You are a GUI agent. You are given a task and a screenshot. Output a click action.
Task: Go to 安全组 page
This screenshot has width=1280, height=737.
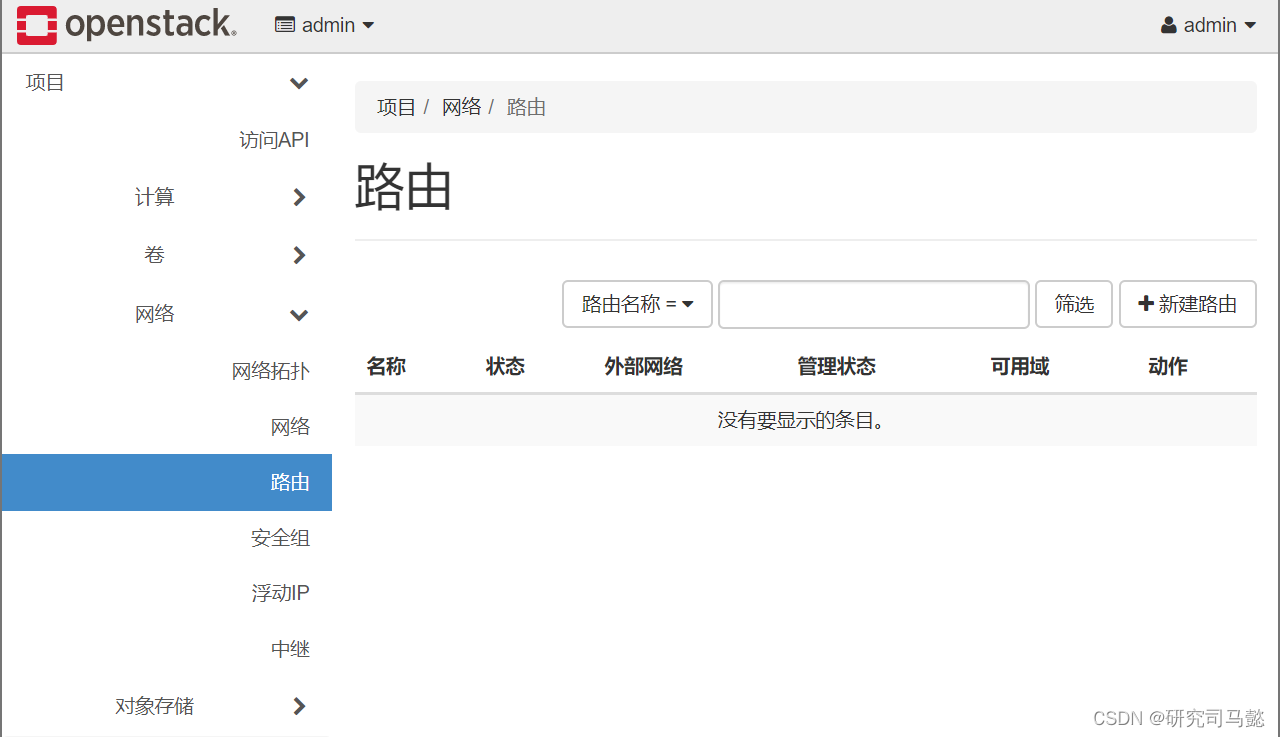[x=280, y=538]
